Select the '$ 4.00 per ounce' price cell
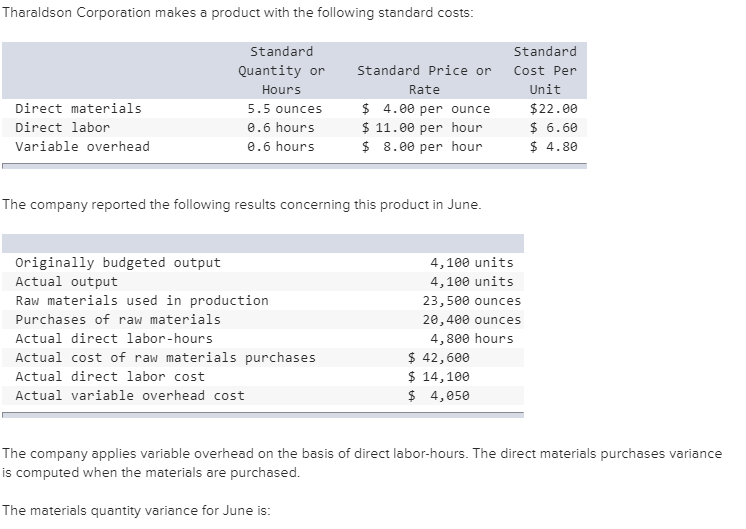Image resolution: width=746 pixels, height=529 pixels. (426, 108)
